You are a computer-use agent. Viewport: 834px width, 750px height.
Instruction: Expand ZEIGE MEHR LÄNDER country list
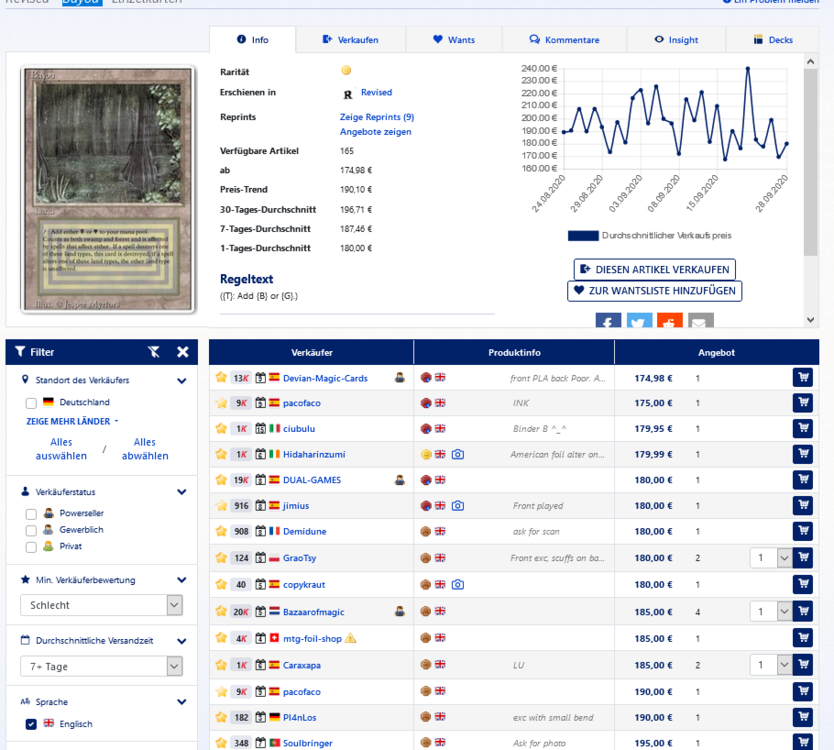(72, 422)
